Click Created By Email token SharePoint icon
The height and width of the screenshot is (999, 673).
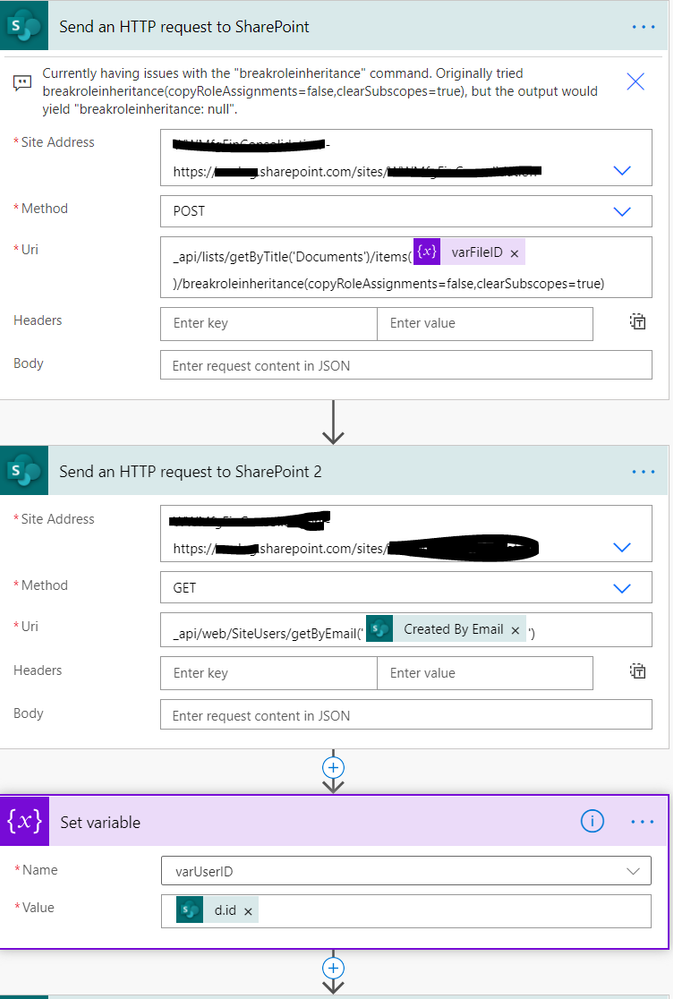point(379,629)
